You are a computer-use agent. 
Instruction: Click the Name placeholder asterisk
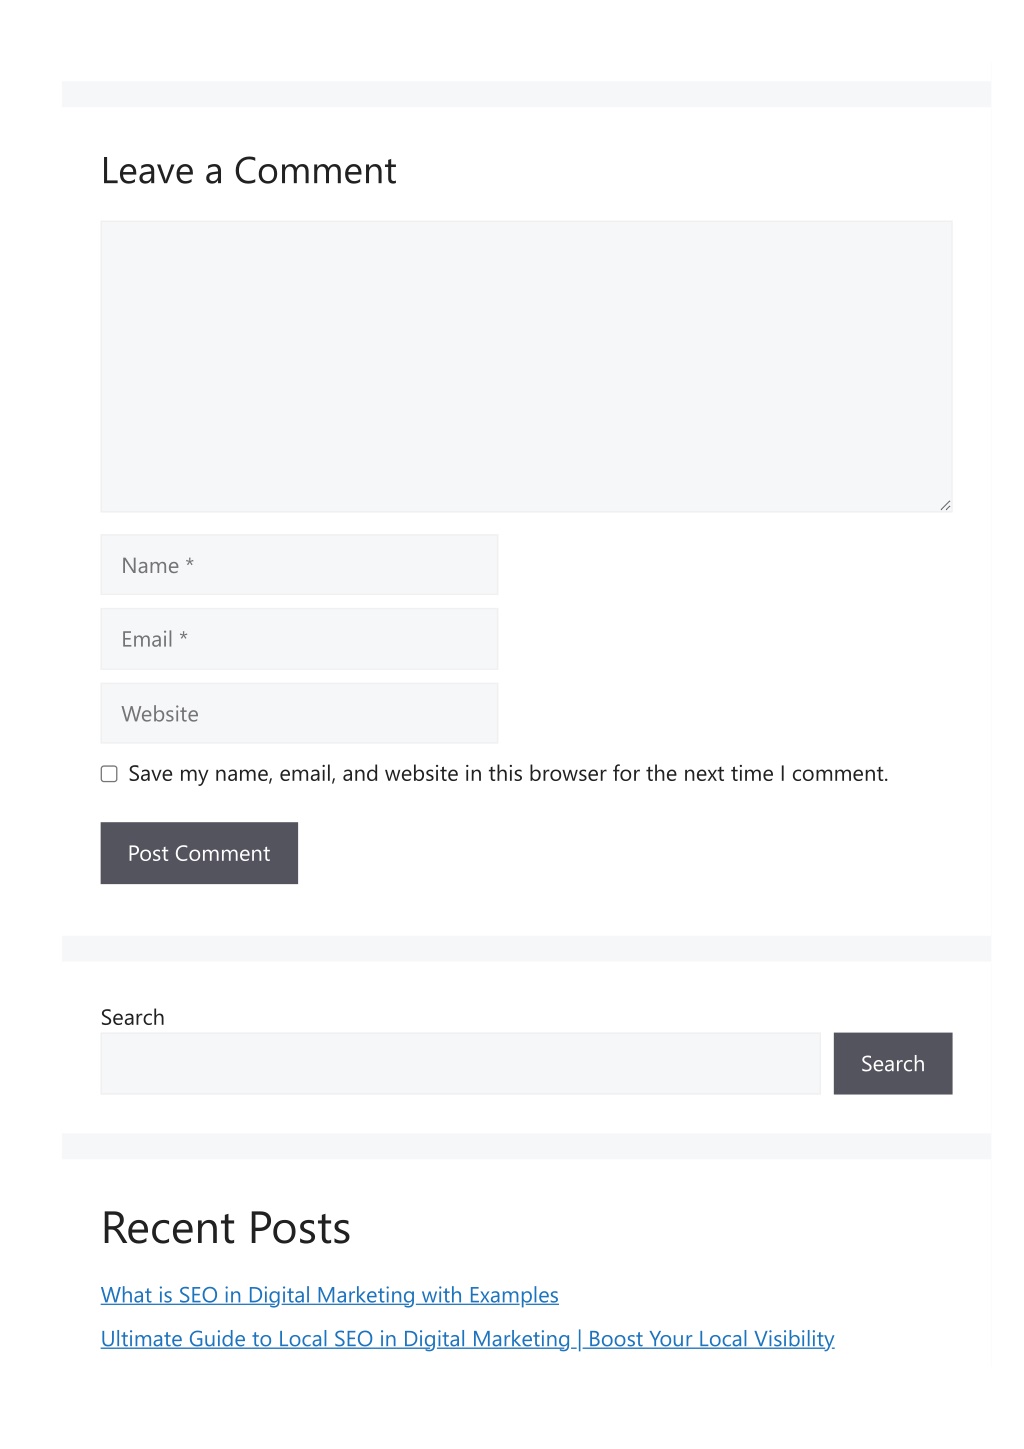click(x=190, y=563)
